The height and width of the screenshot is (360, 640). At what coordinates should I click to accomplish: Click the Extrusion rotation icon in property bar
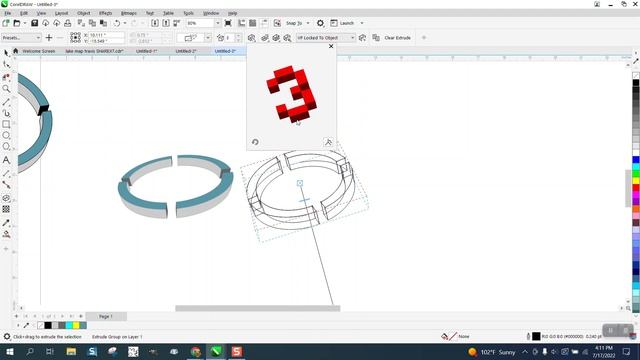[252, 38]
